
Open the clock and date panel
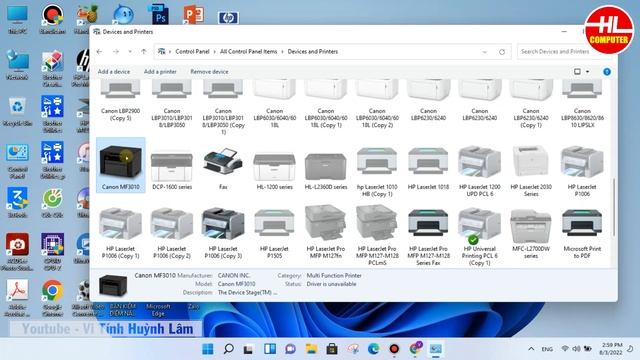pos(611,349)
